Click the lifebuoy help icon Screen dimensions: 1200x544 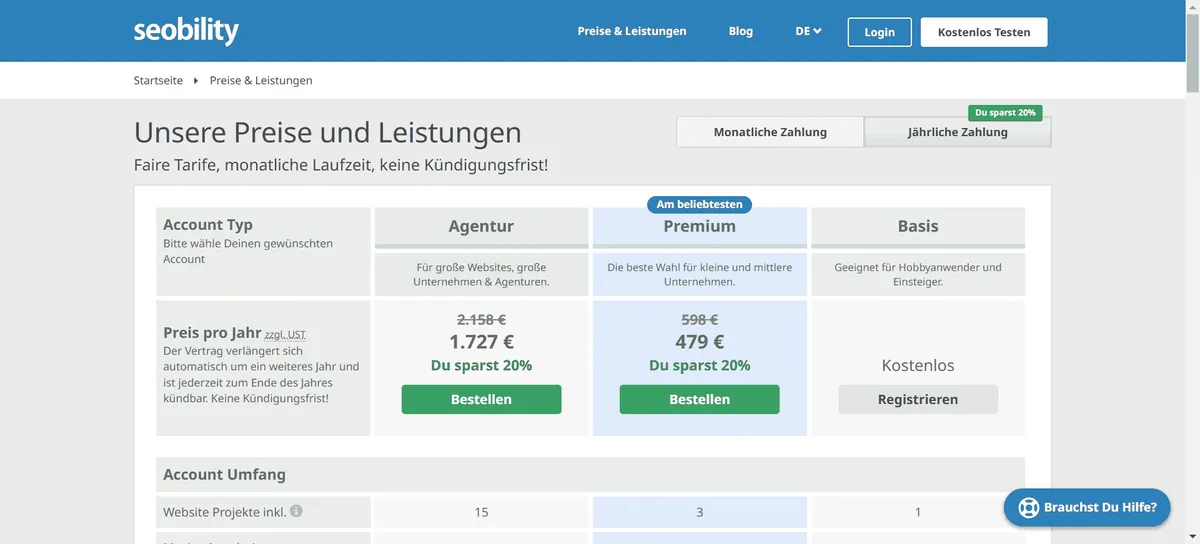pos(1027,507)
